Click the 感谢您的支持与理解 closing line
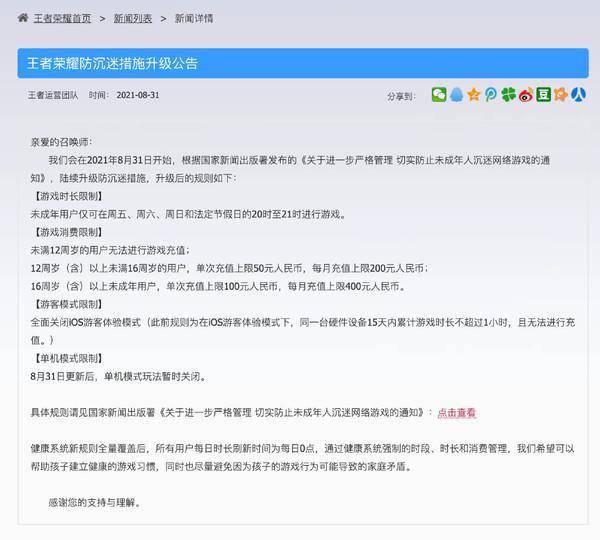The height and width of the screenshot is (540, 600). click(95, 502)
